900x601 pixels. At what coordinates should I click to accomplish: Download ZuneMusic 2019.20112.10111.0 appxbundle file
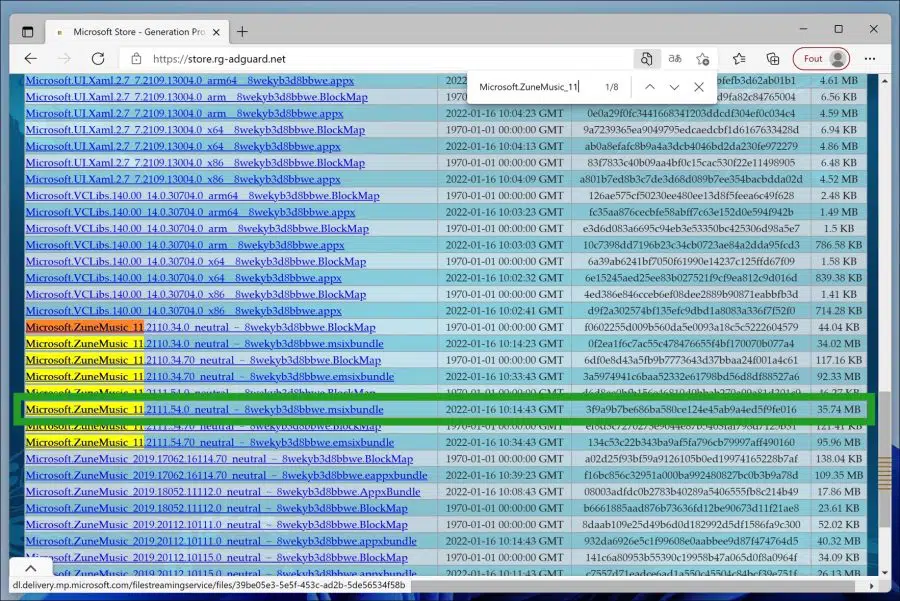pyautogui.click(x=221, y=541)
